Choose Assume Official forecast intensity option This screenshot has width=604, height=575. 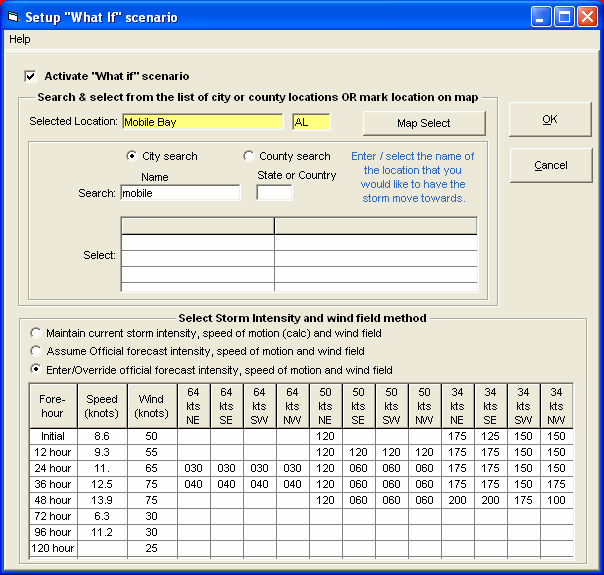(x=37, y=351)
